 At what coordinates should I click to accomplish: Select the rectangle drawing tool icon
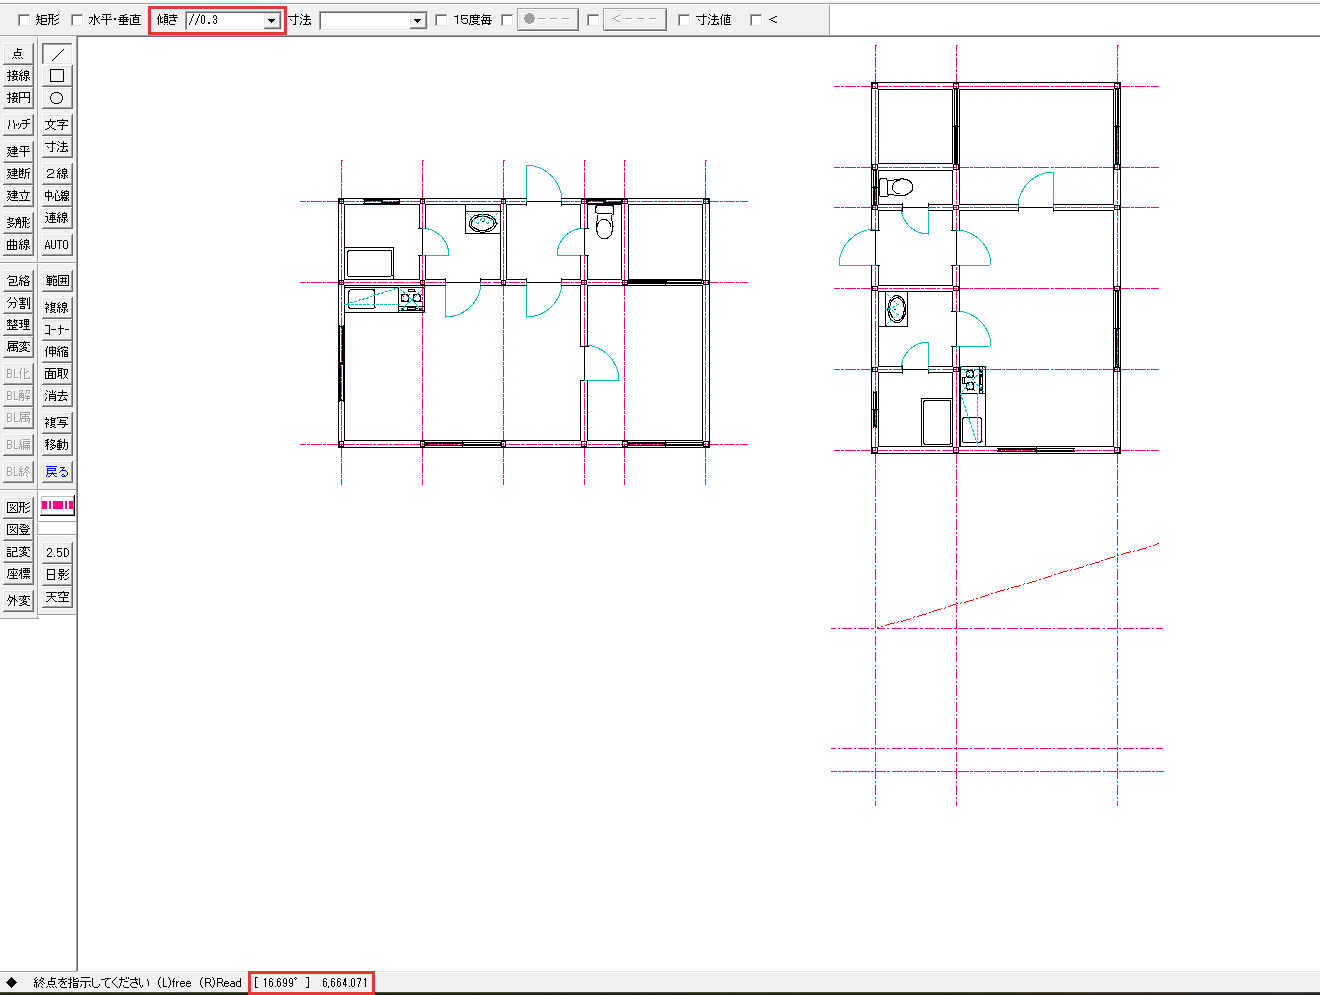57,76
